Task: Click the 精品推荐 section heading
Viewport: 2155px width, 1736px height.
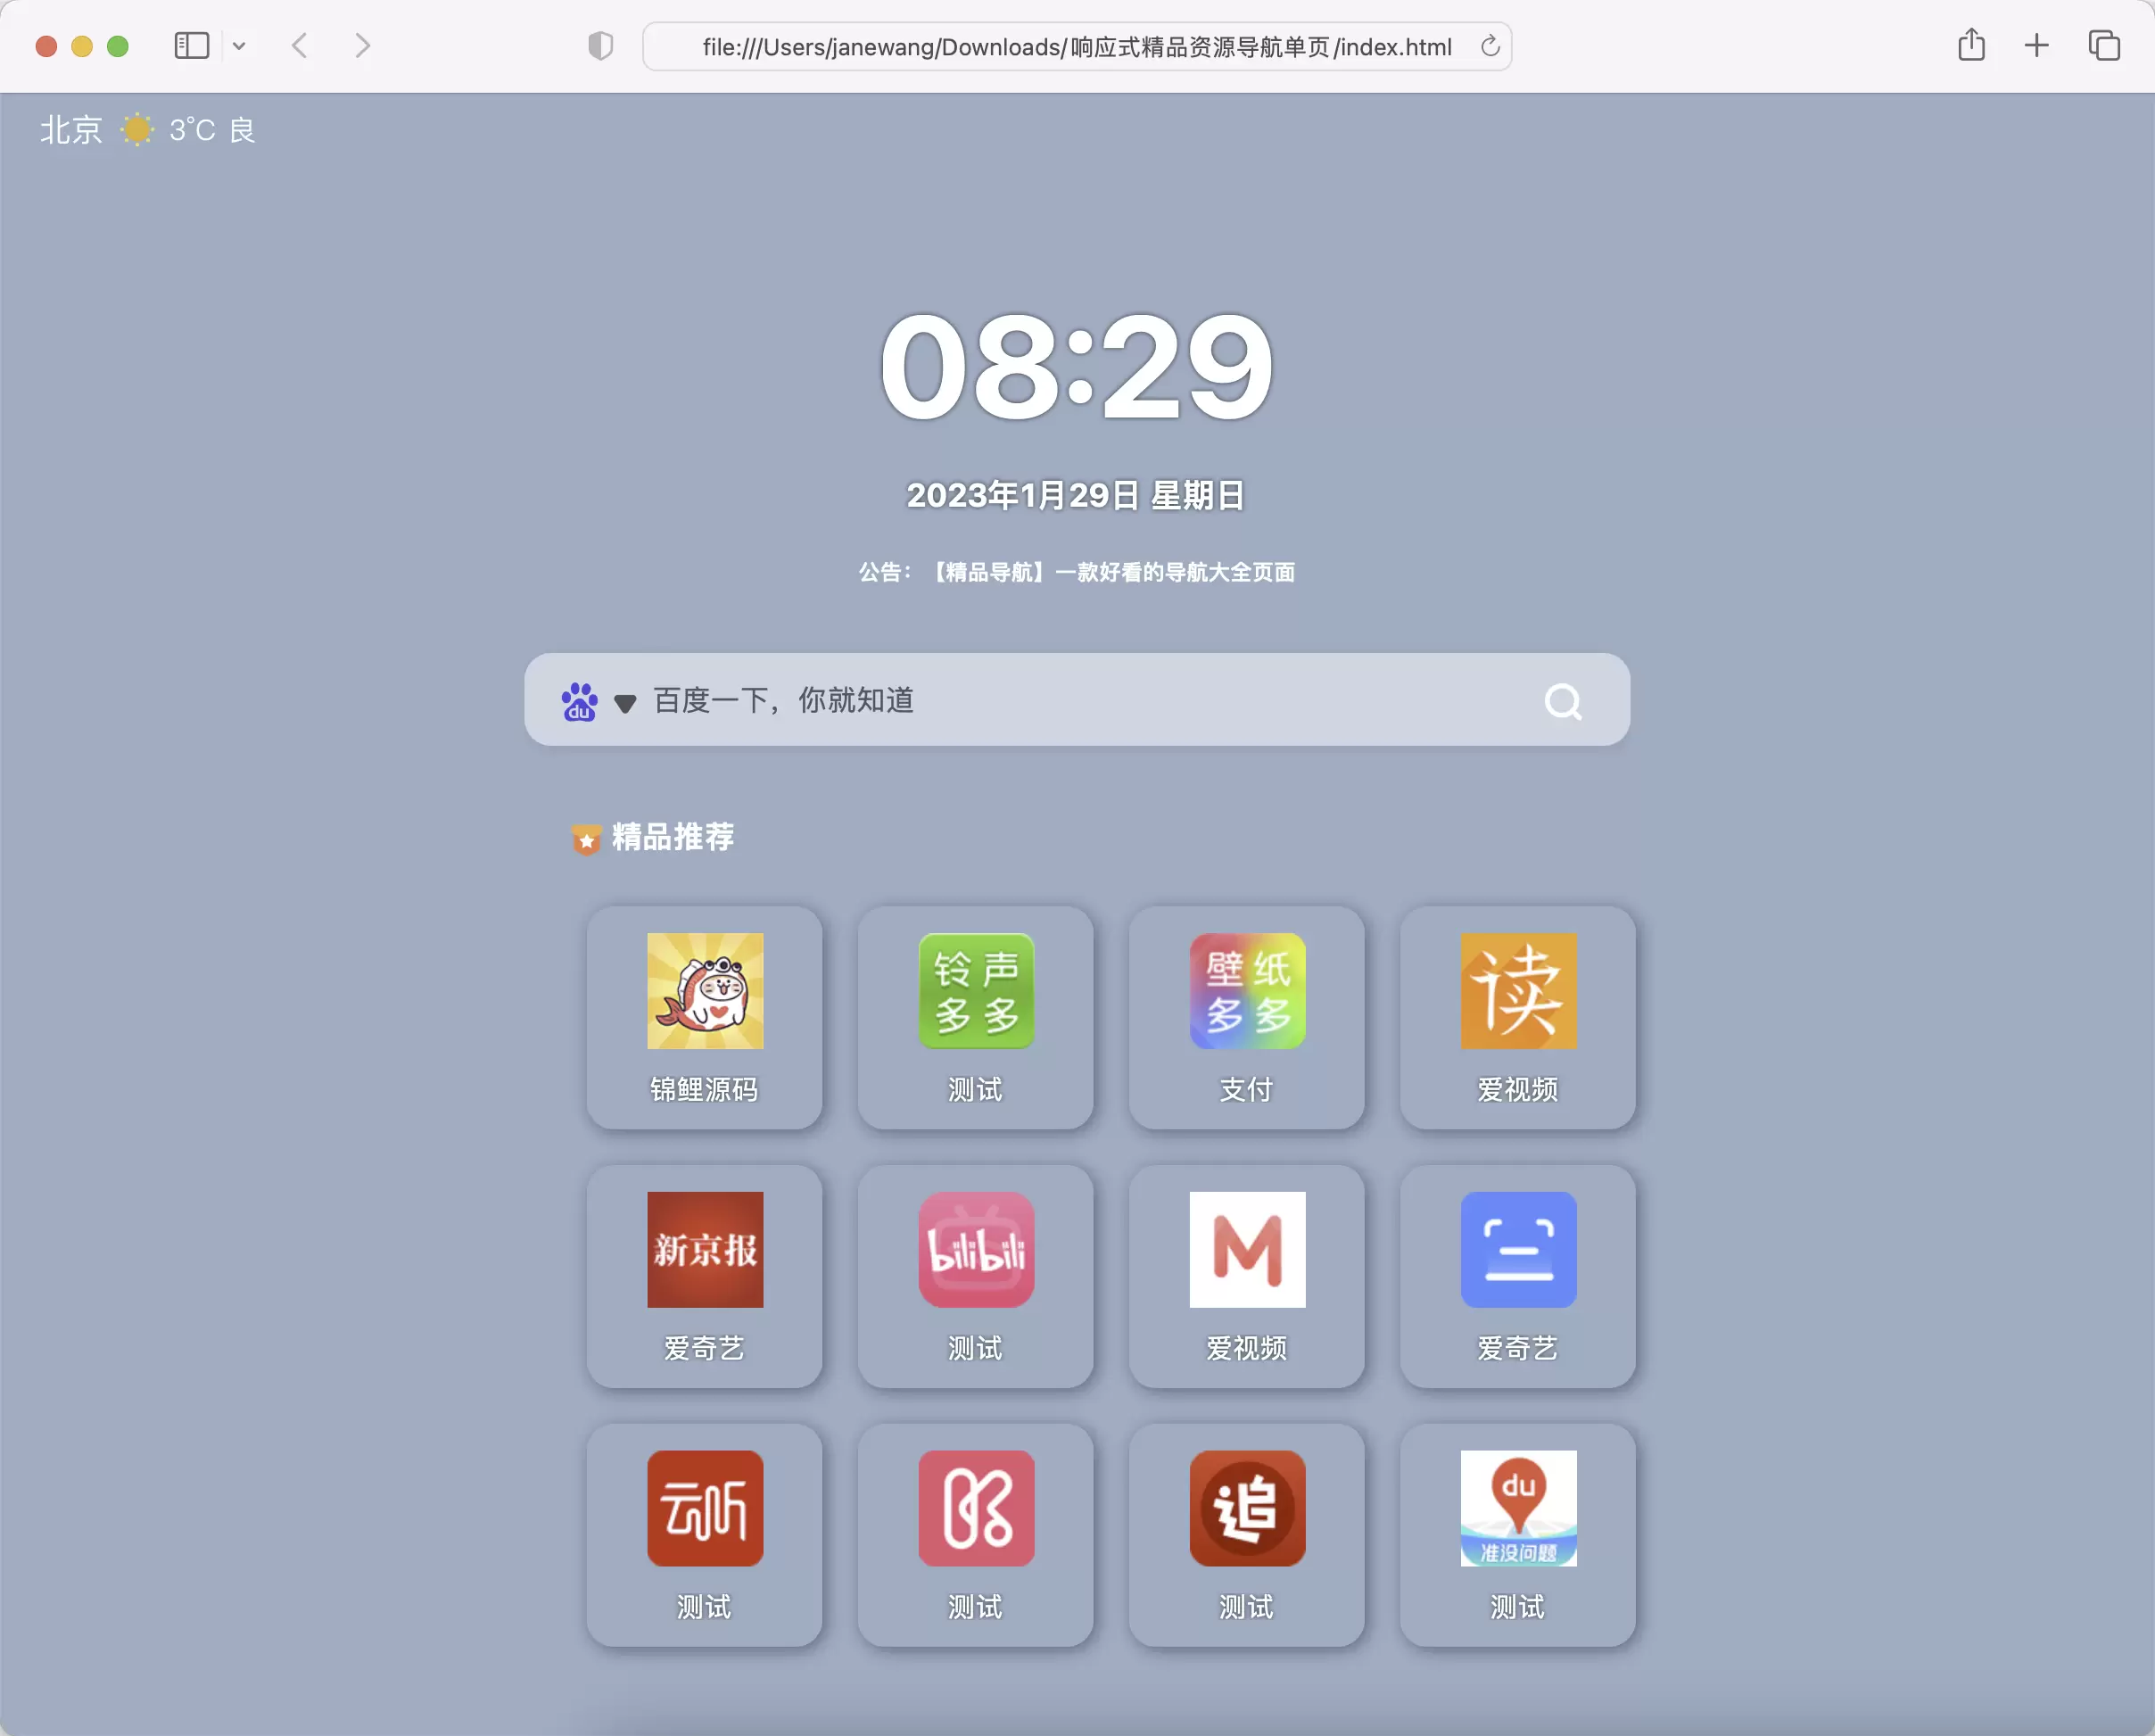Action: [x=673, y=837]
